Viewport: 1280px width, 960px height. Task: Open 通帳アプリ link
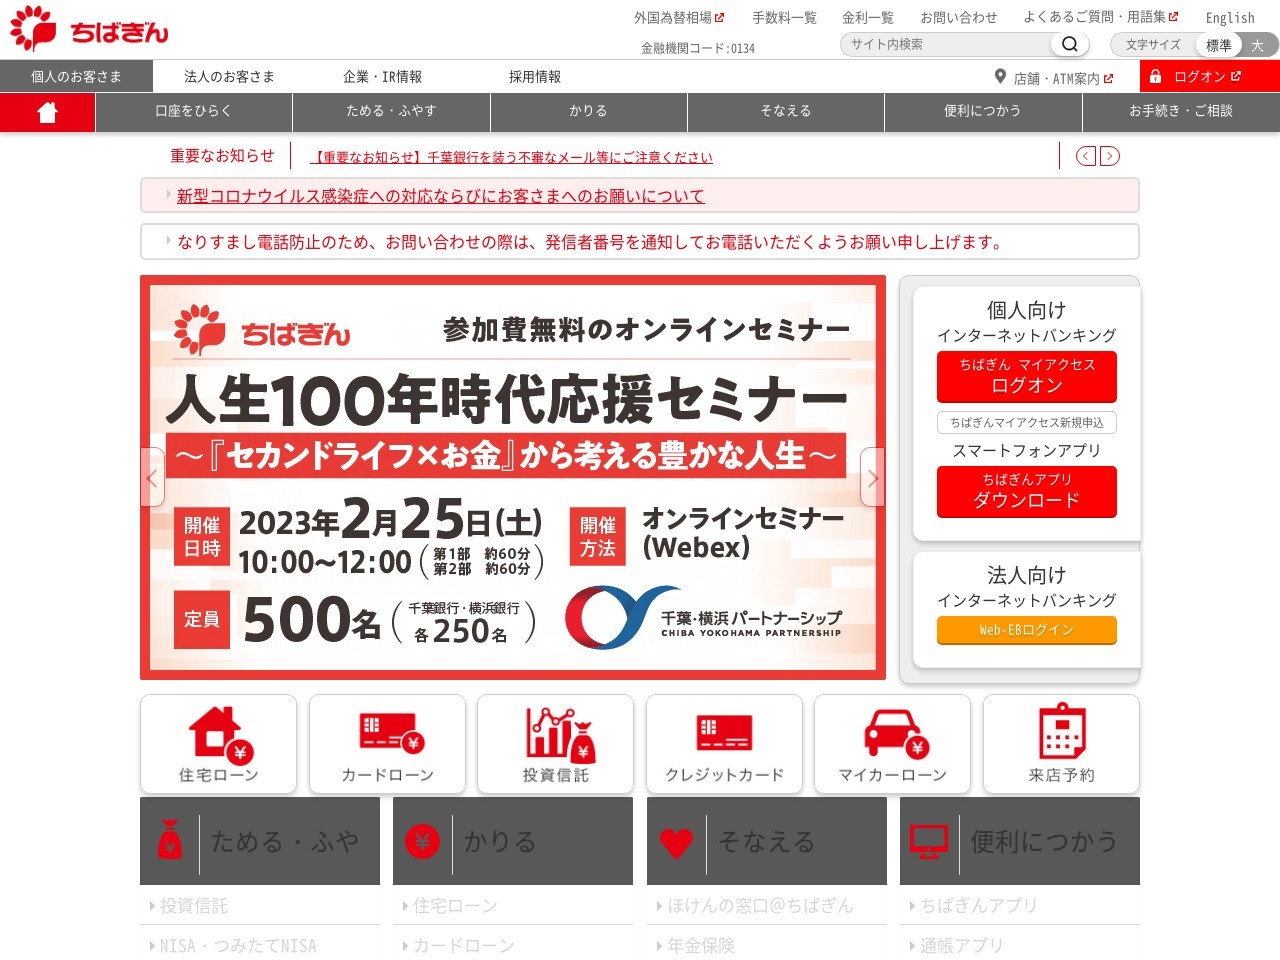tap(961, 946)
